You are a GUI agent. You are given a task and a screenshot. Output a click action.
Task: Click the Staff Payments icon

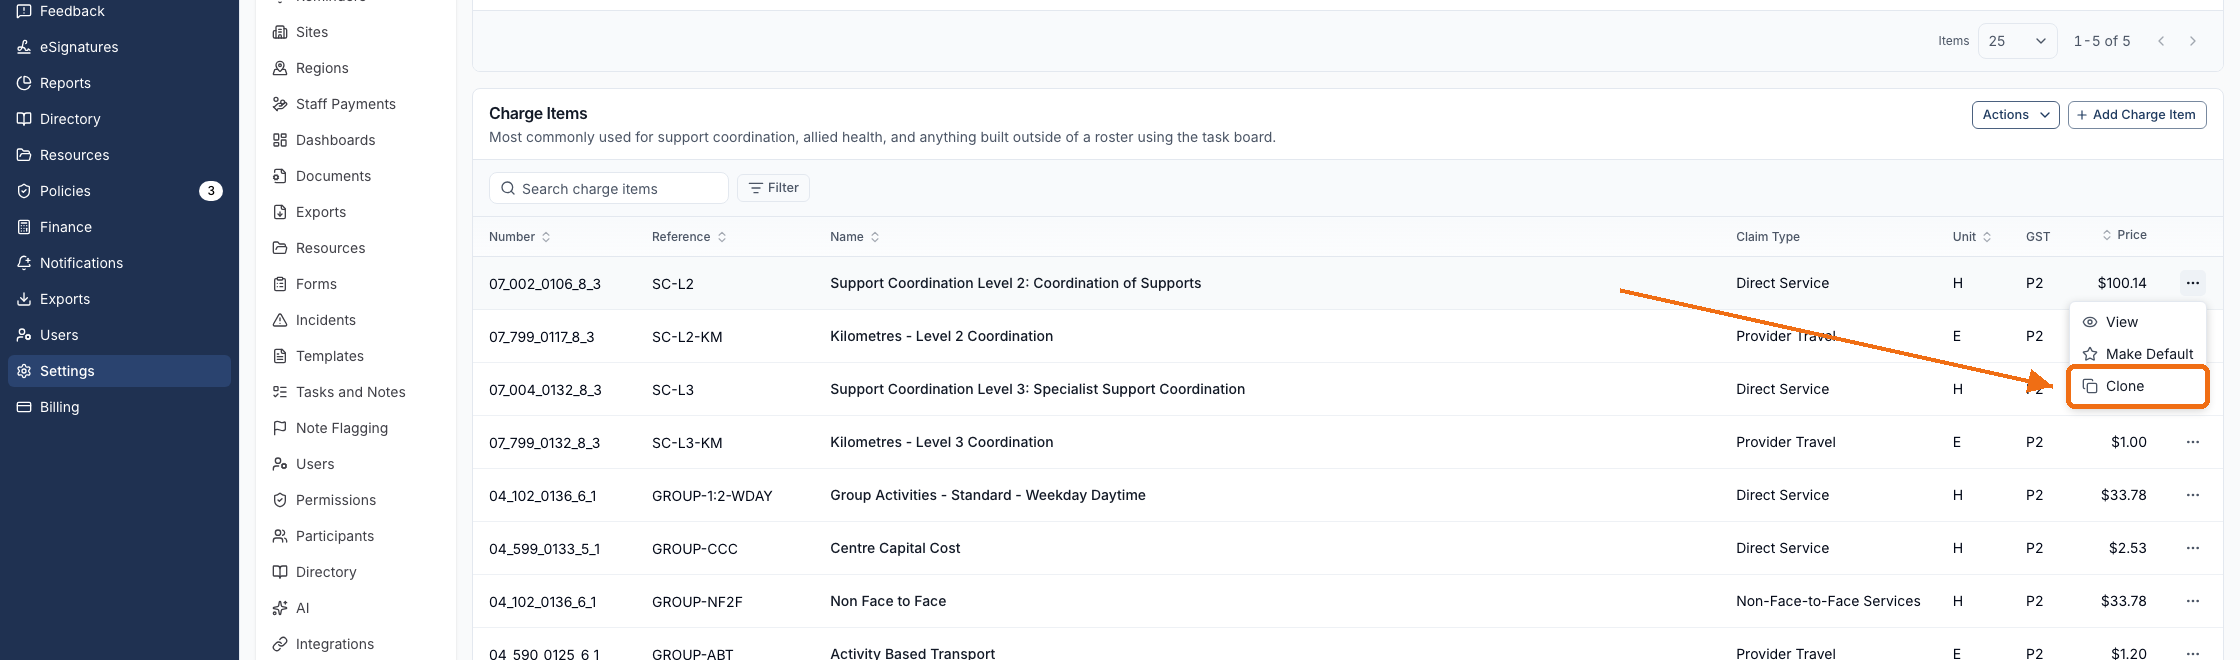tap(280, 104)
